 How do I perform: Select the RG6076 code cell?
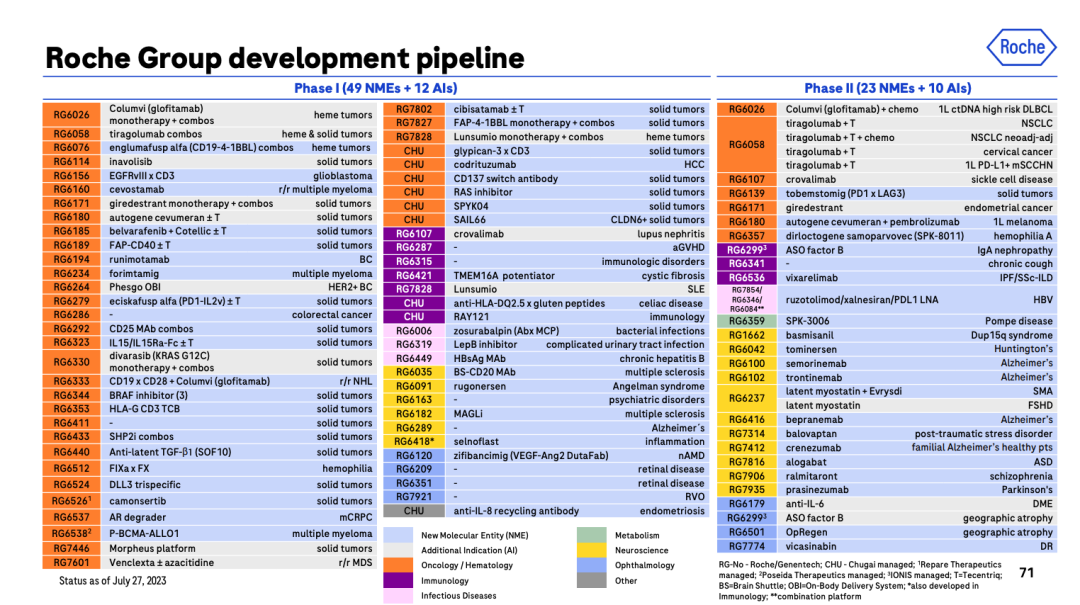[x=72, y=147]
